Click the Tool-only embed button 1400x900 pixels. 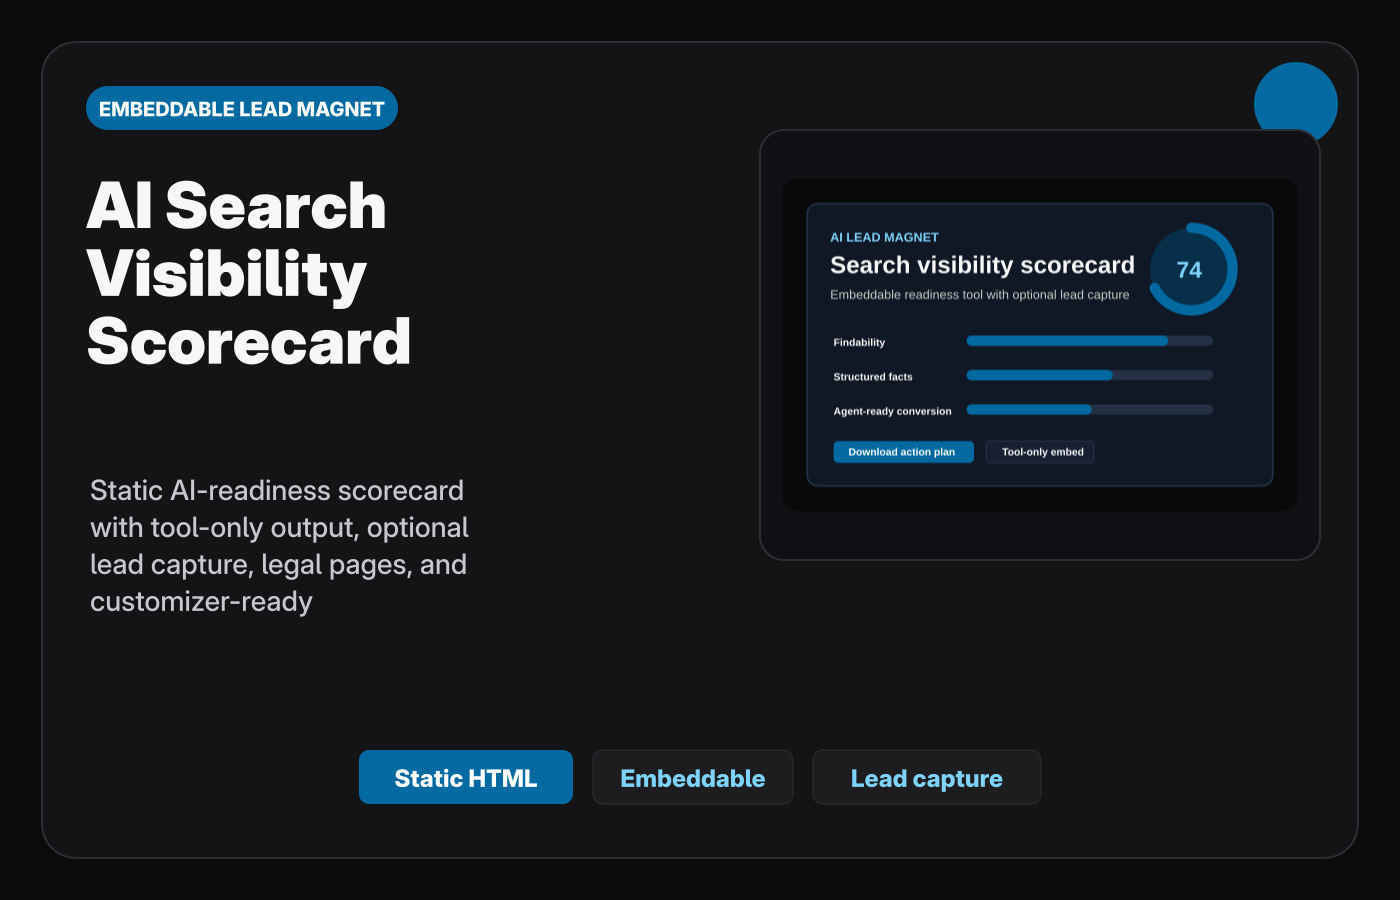coord(1040,452)
